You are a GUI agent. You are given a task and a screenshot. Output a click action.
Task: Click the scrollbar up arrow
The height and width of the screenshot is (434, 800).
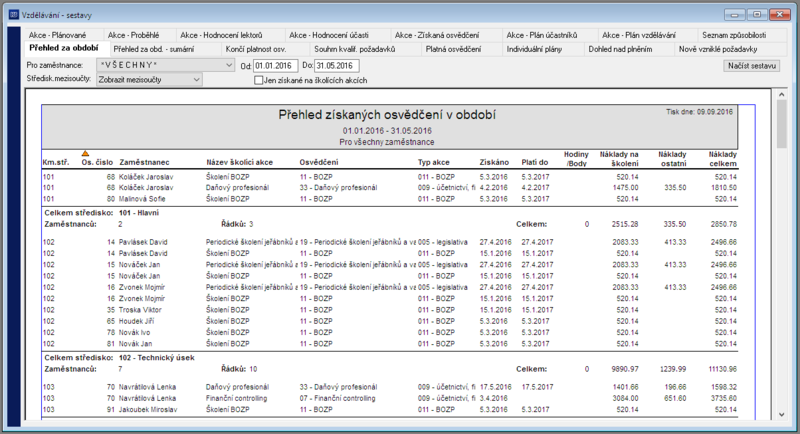point(782,95)
